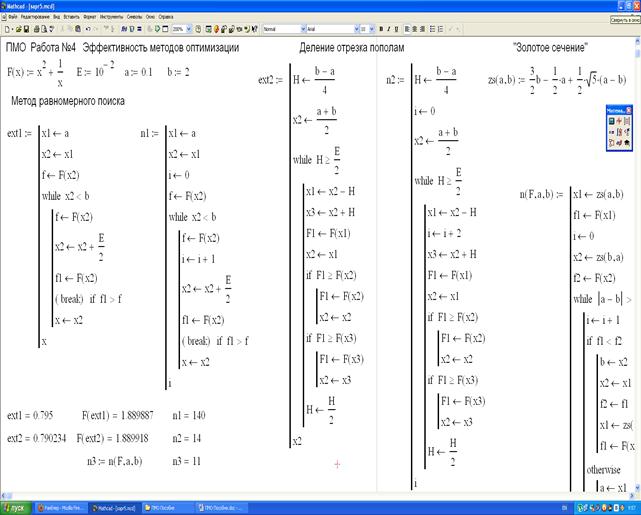Open the Вид menu
The image size is (641, 515).
click(56, 17)
